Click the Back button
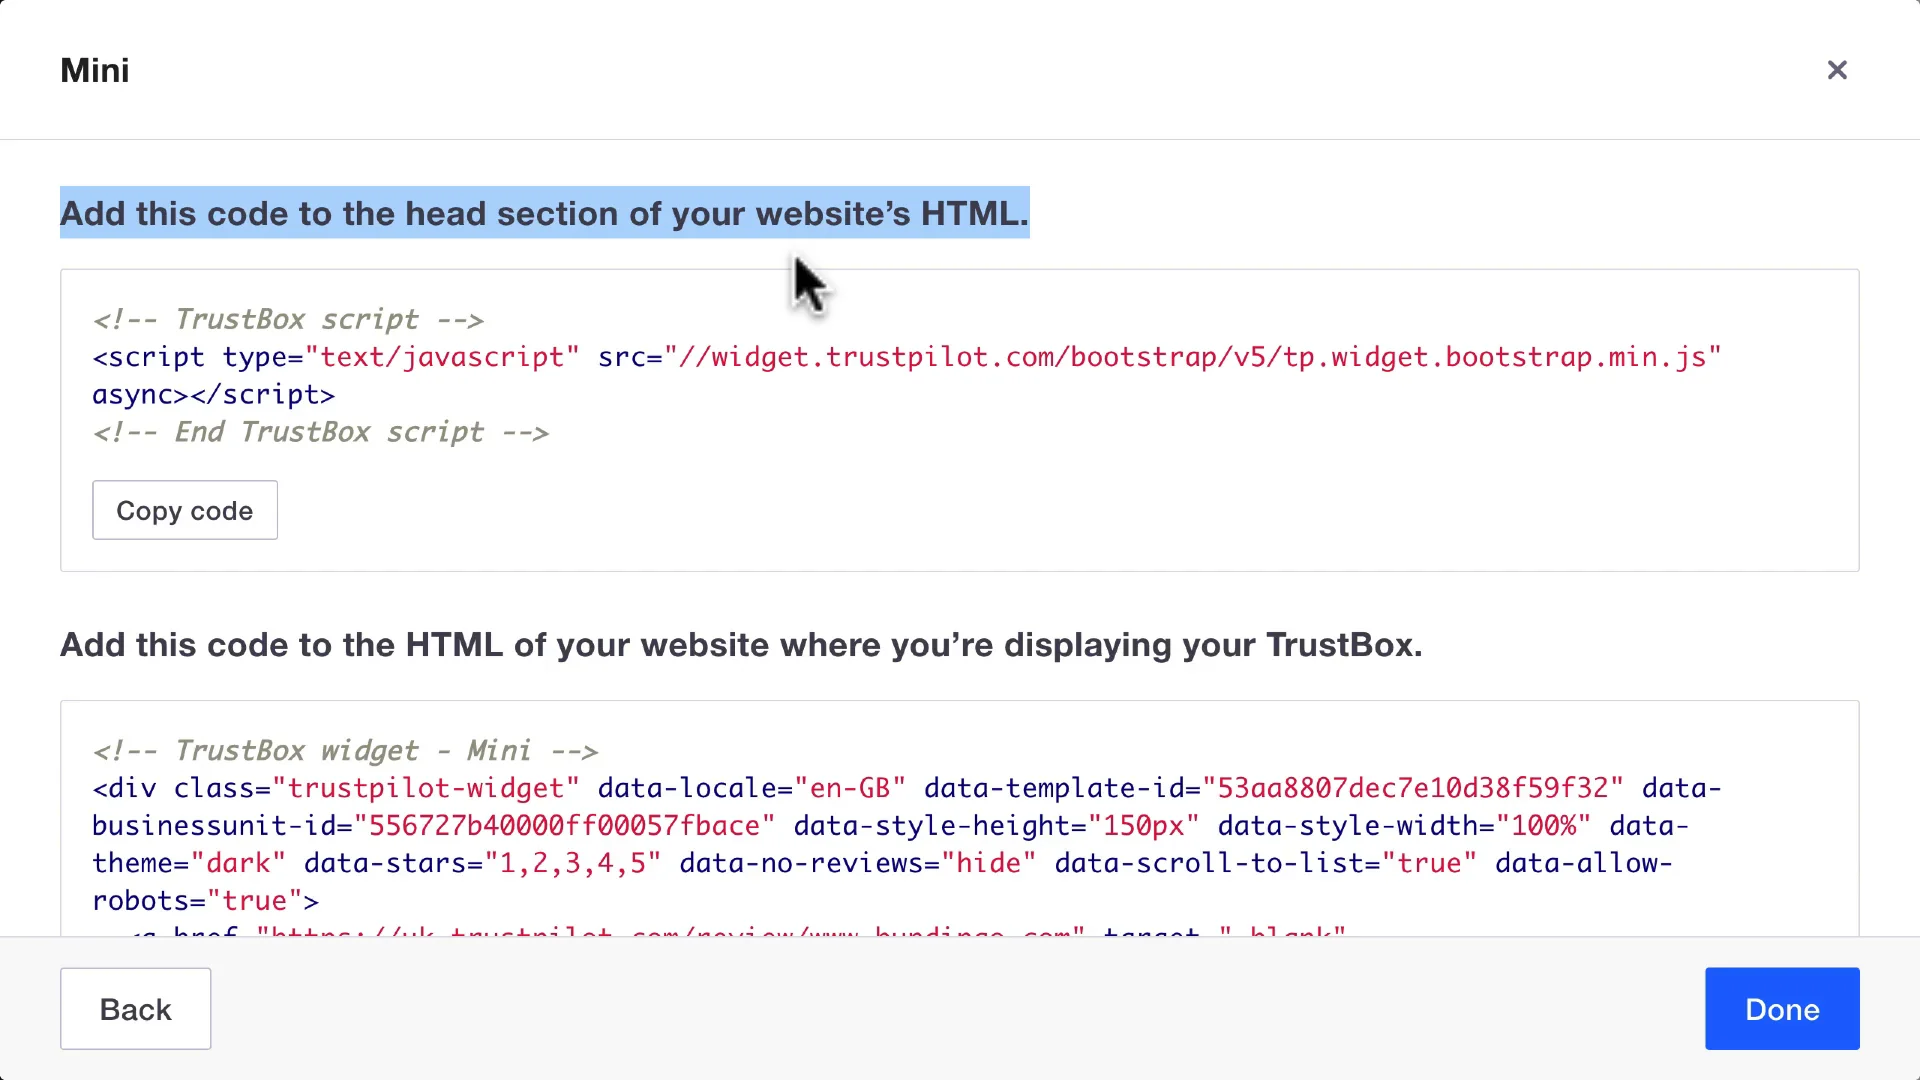Viewport: 1920px width, 1080px height. coord(135,1009)
